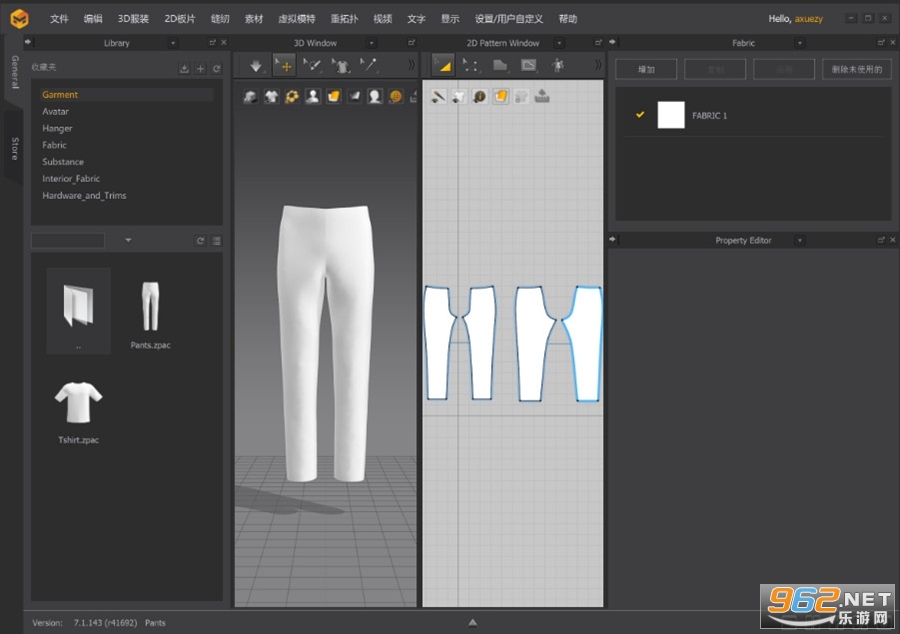Toggle show avatar icon in 3D view
Image resolution: width=900 pixels, height=634 pixels.
(312, 96)
